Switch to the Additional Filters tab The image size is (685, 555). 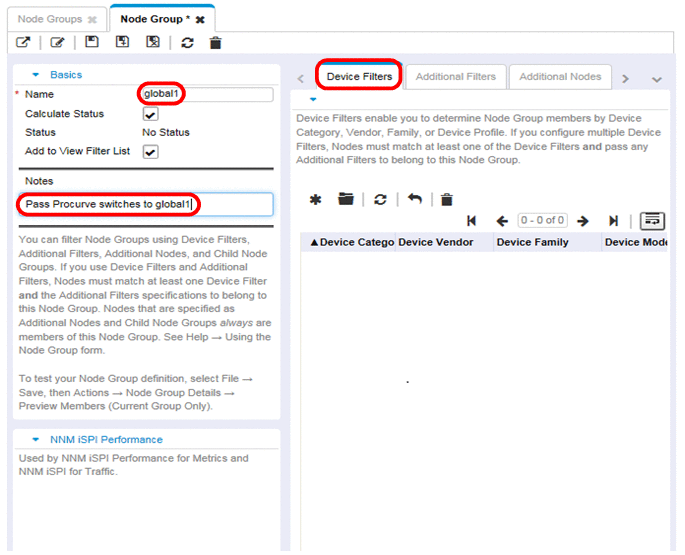click(455, 77)
